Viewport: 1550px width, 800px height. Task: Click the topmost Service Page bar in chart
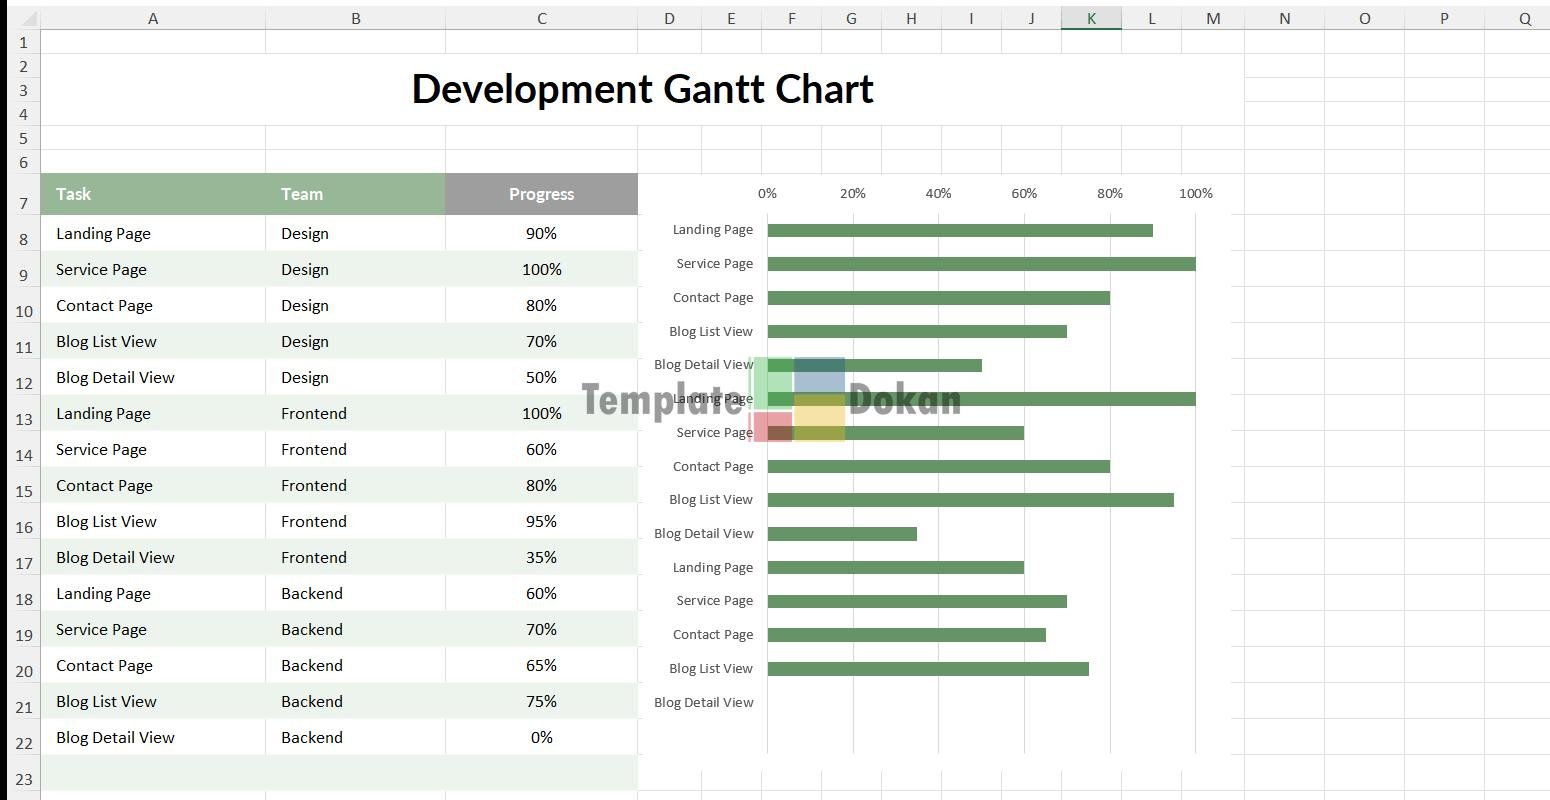pos(980,264)
